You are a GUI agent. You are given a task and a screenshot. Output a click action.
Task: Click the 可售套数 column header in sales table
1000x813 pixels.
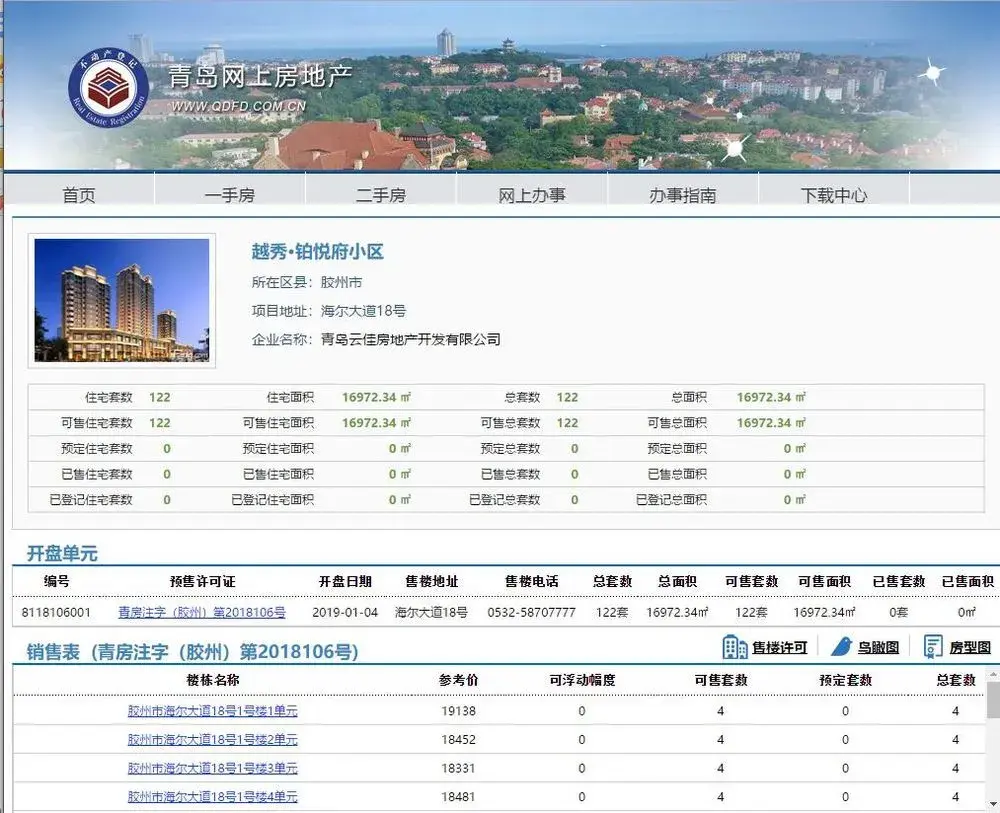tap(721, 680)
